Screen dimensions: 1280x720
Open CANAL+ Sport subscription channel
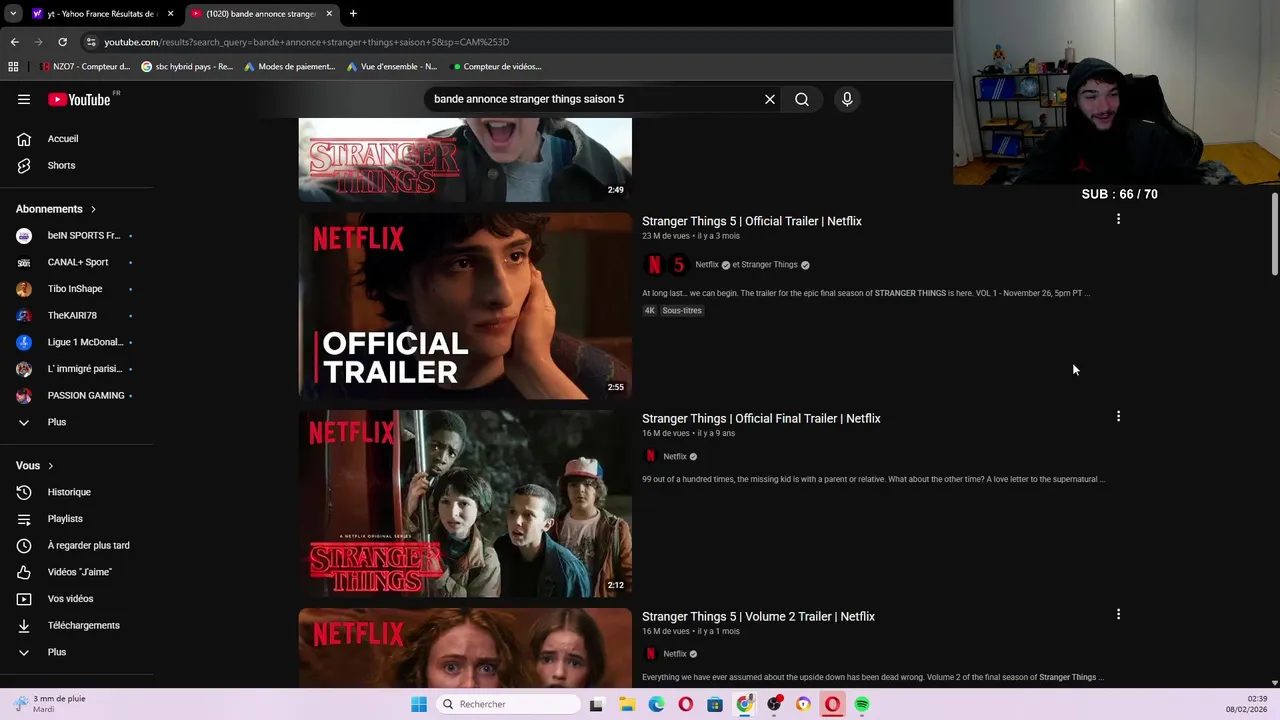[76, 262]
